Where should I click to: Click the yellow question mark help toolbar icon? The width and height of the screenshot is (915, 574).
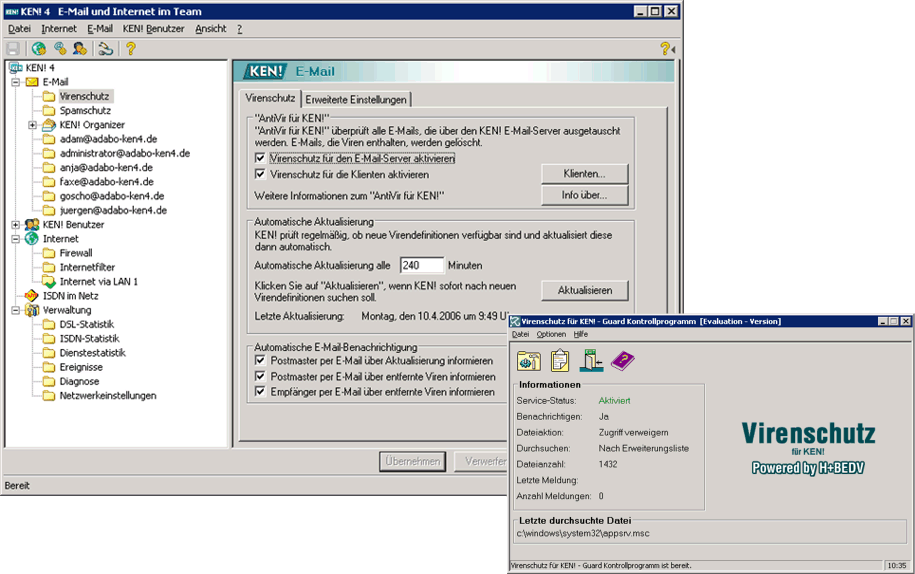(131, 49)
